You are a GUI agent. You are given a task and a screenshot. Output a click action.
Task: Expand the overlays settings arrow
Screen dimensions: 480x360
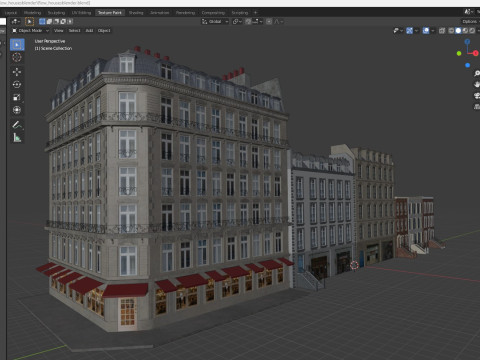point(433,31)
